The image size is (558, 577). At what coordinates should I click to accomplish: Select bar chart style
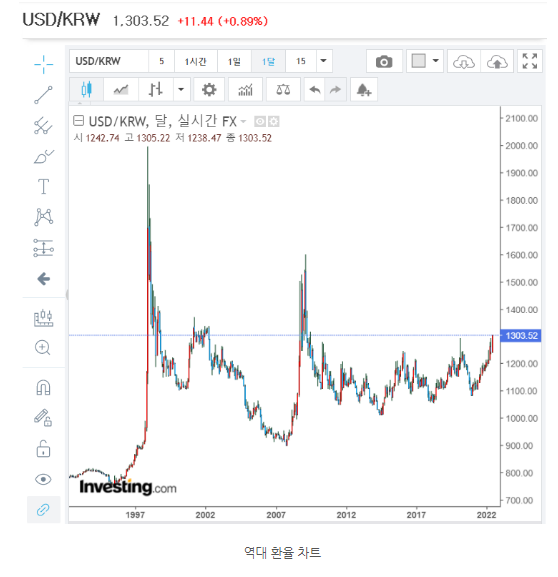[155, 89]
